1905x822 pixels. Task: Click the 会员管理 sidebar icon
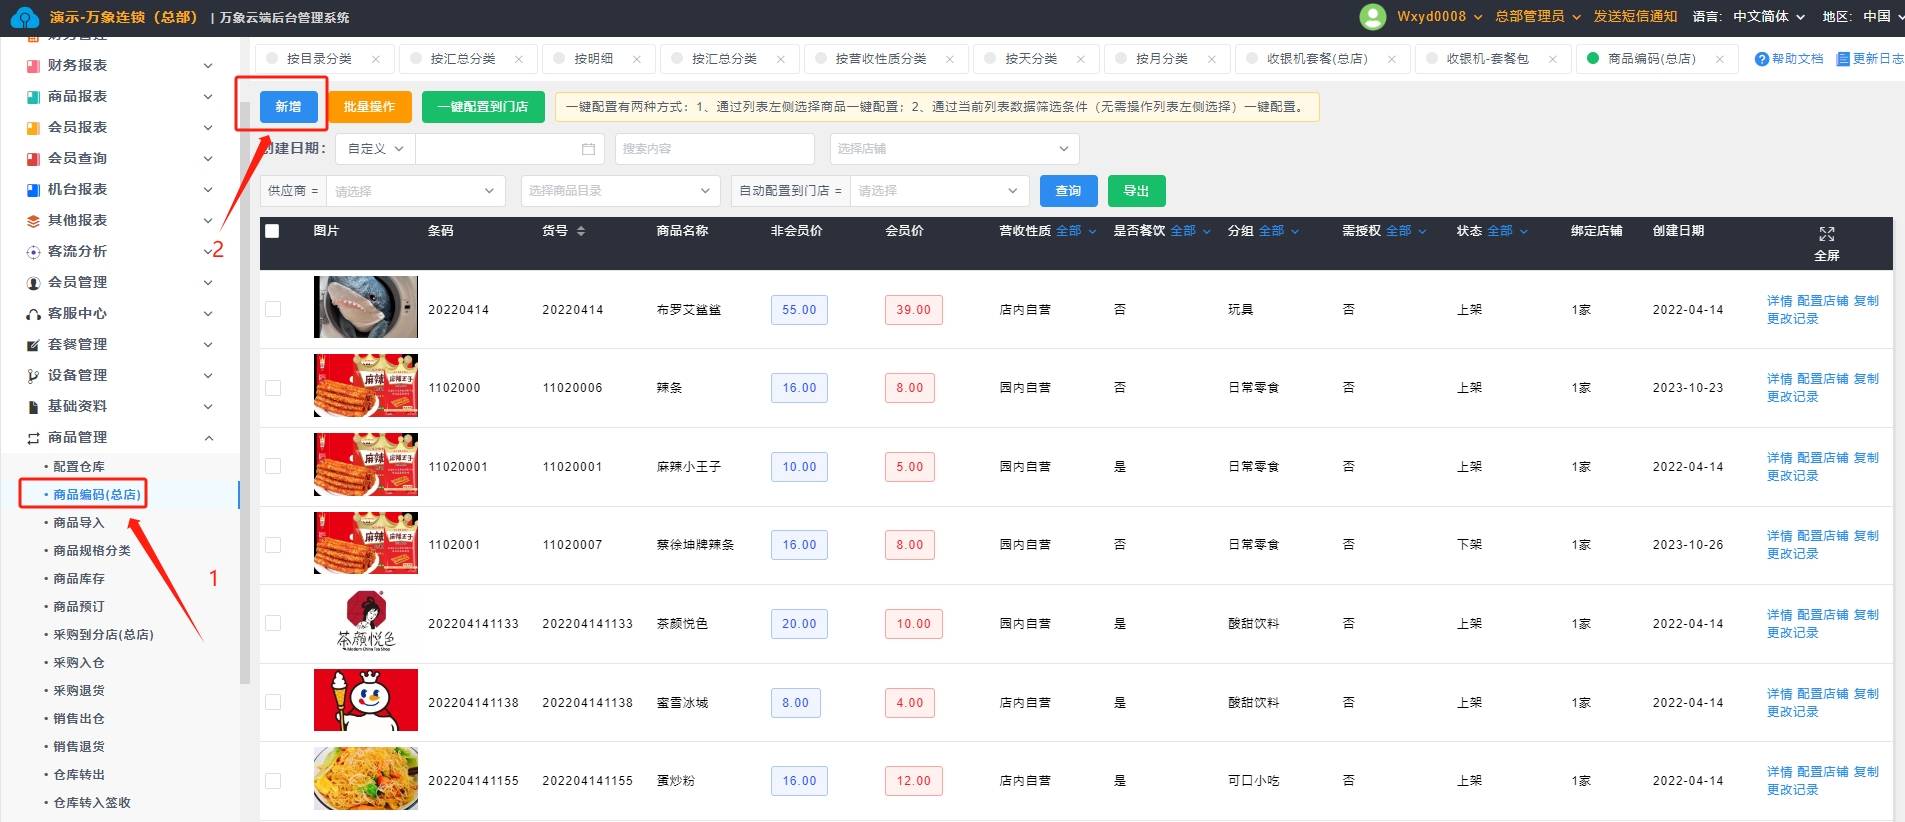33,283
